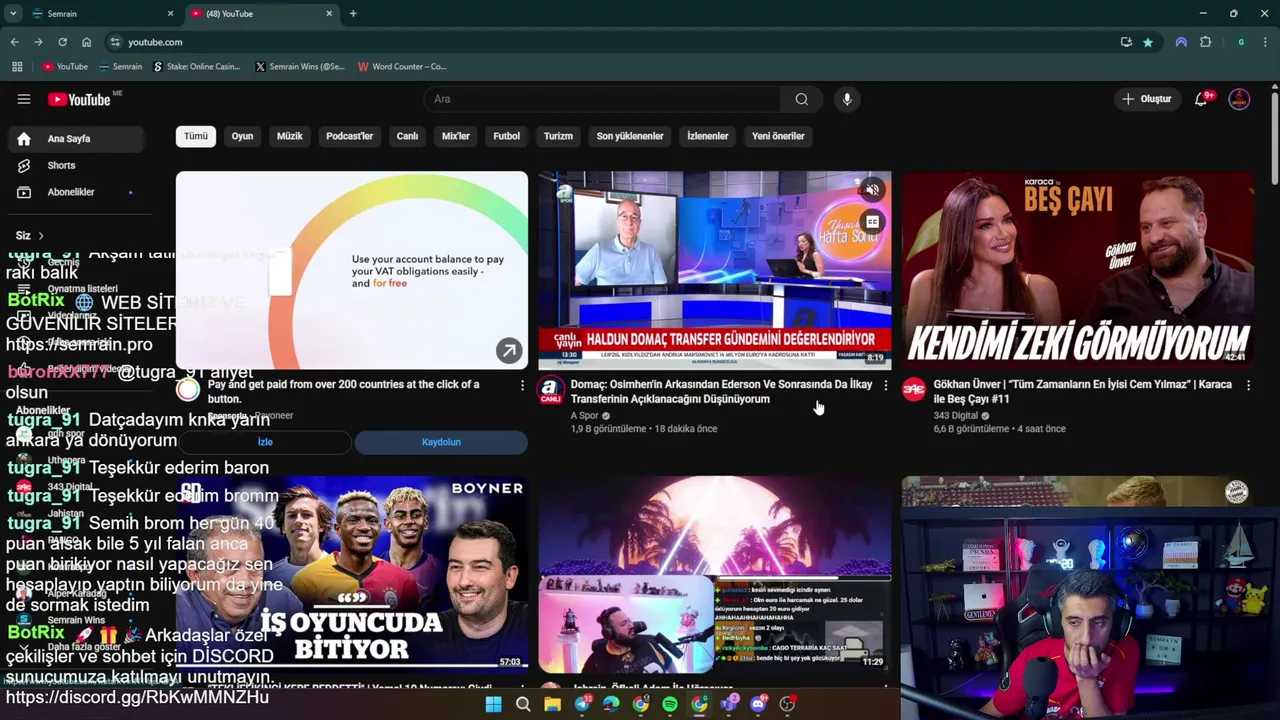
Task: Reload the YouTube page
Action: (x=62, y=42)
